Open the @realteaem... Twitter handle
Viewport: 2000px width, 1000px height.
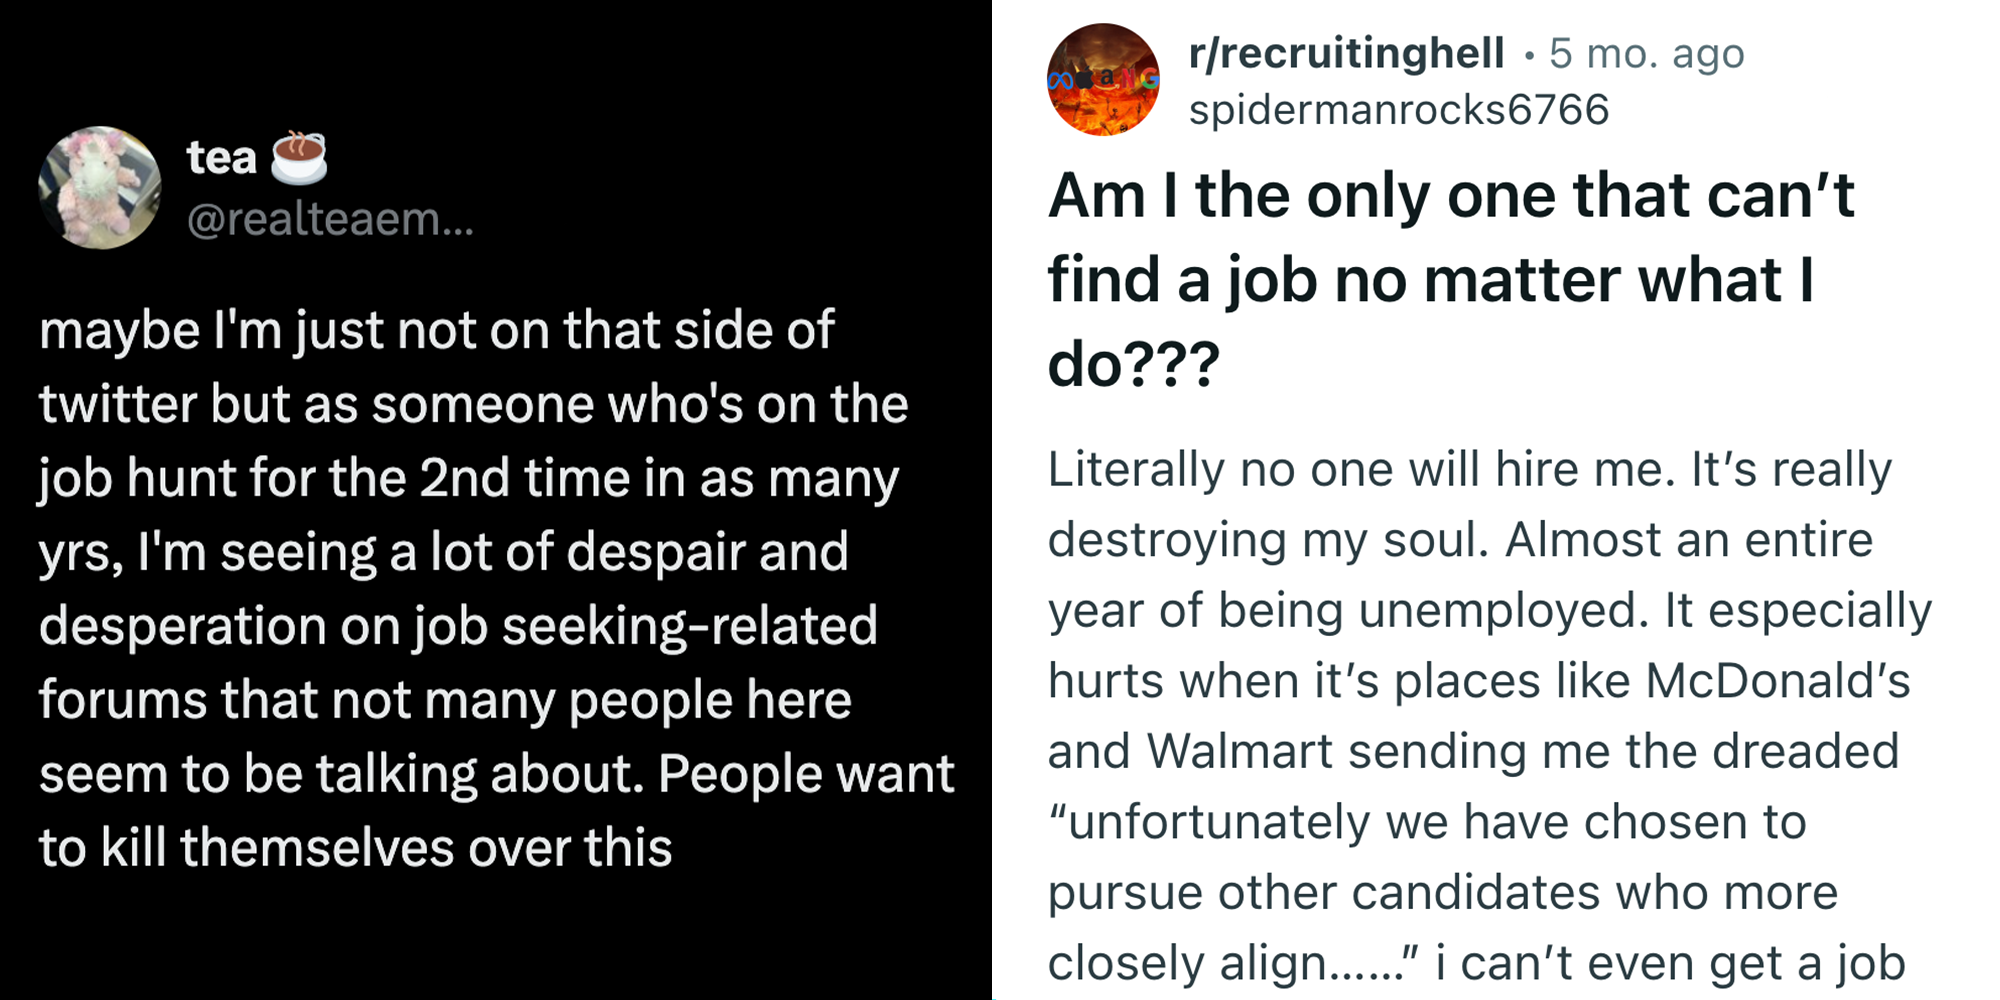pyautogui.click(x=330, y=219)
